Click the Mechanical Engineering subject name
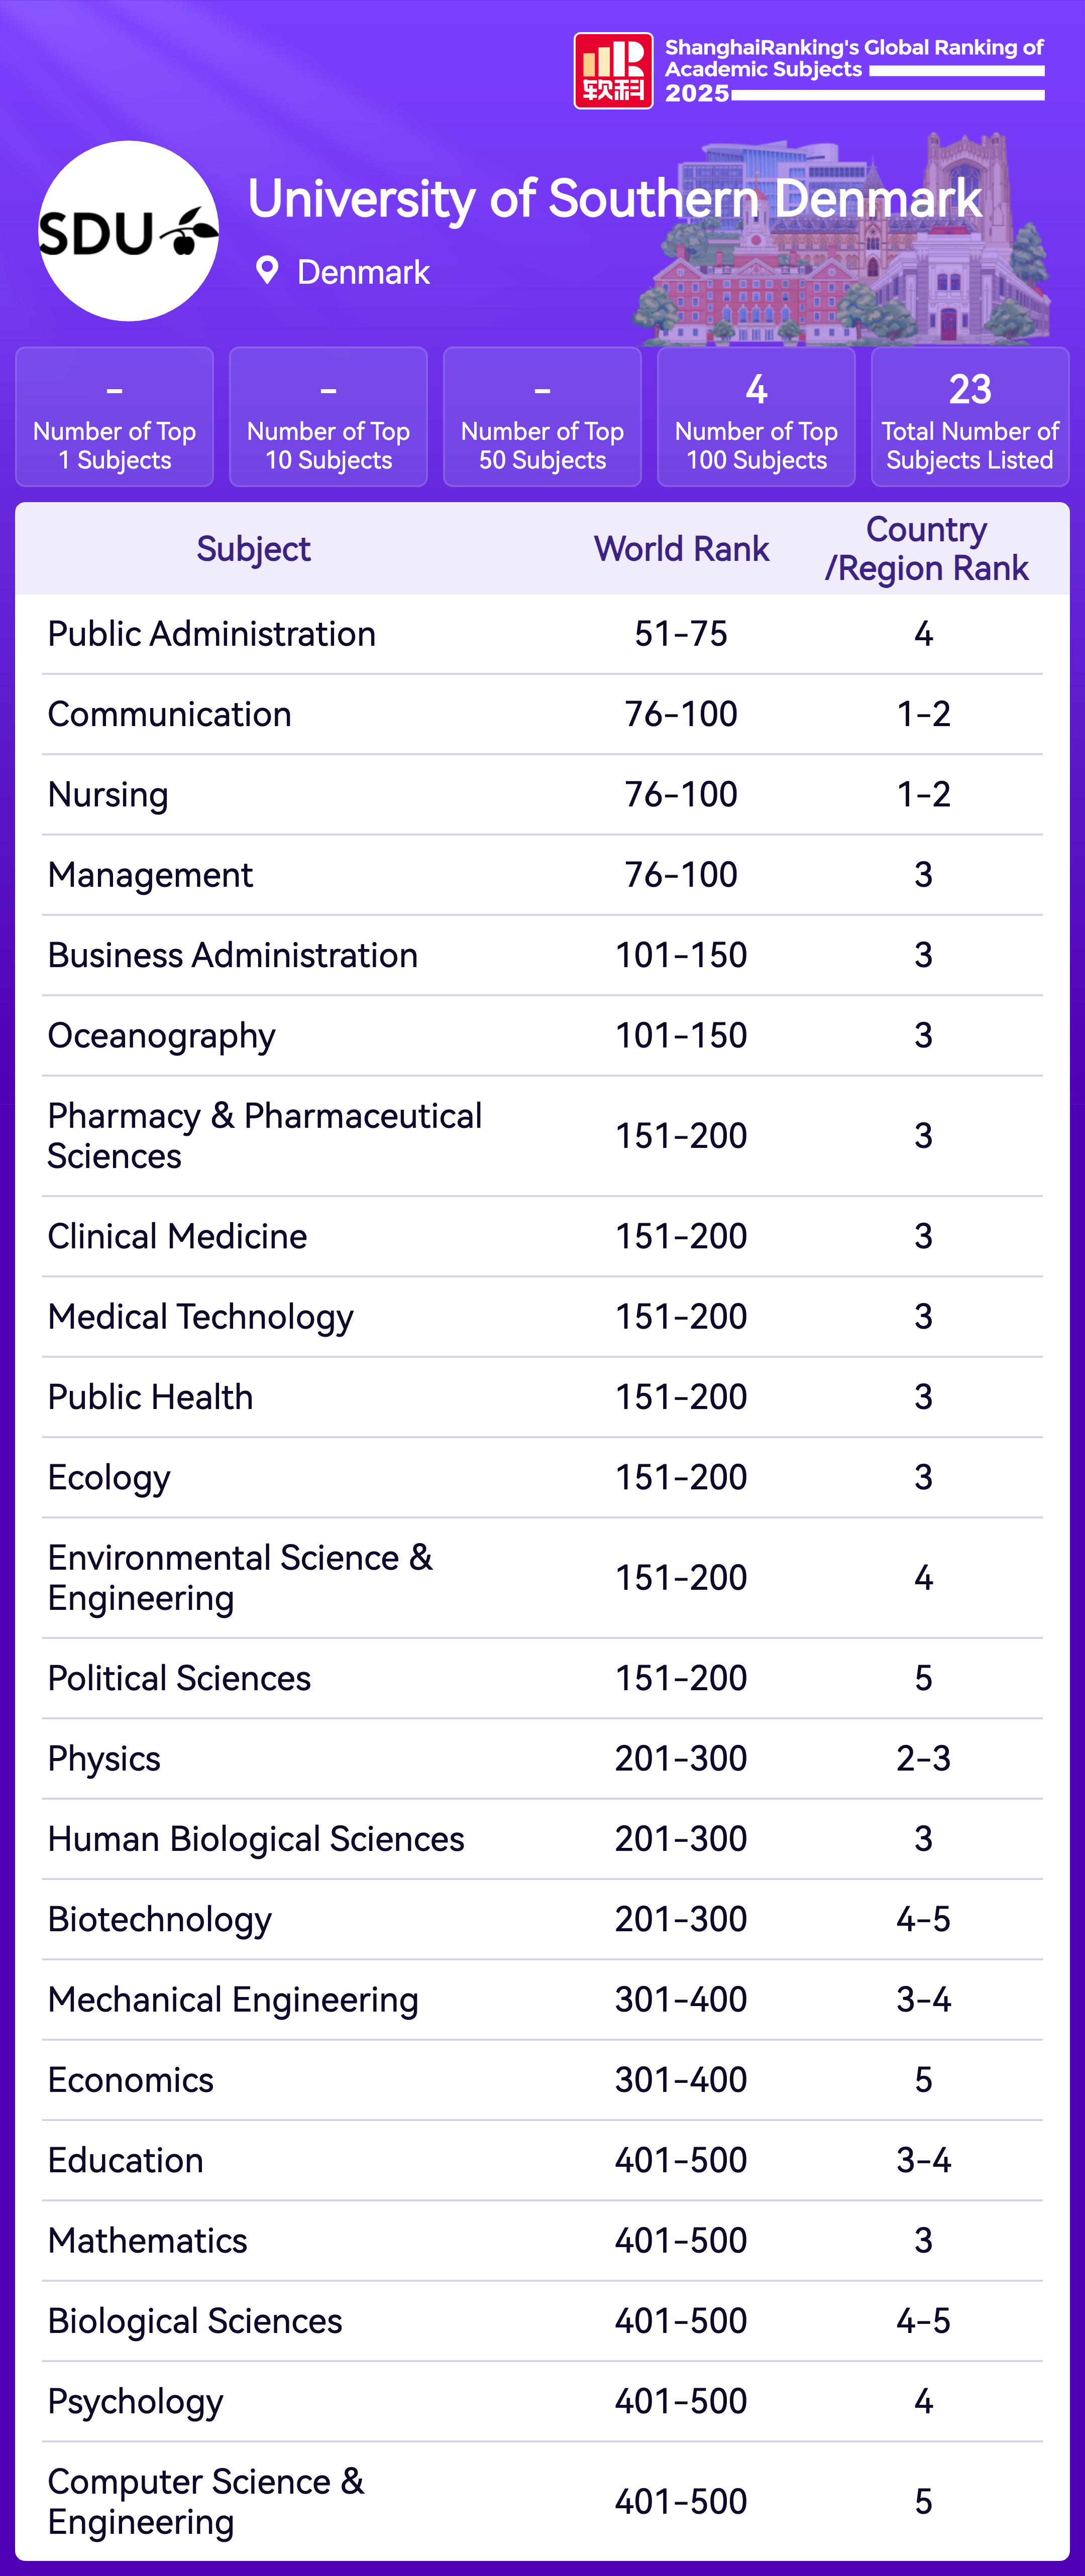This screenshot has width=1085, height=2576. click(x=233, y=1999)
